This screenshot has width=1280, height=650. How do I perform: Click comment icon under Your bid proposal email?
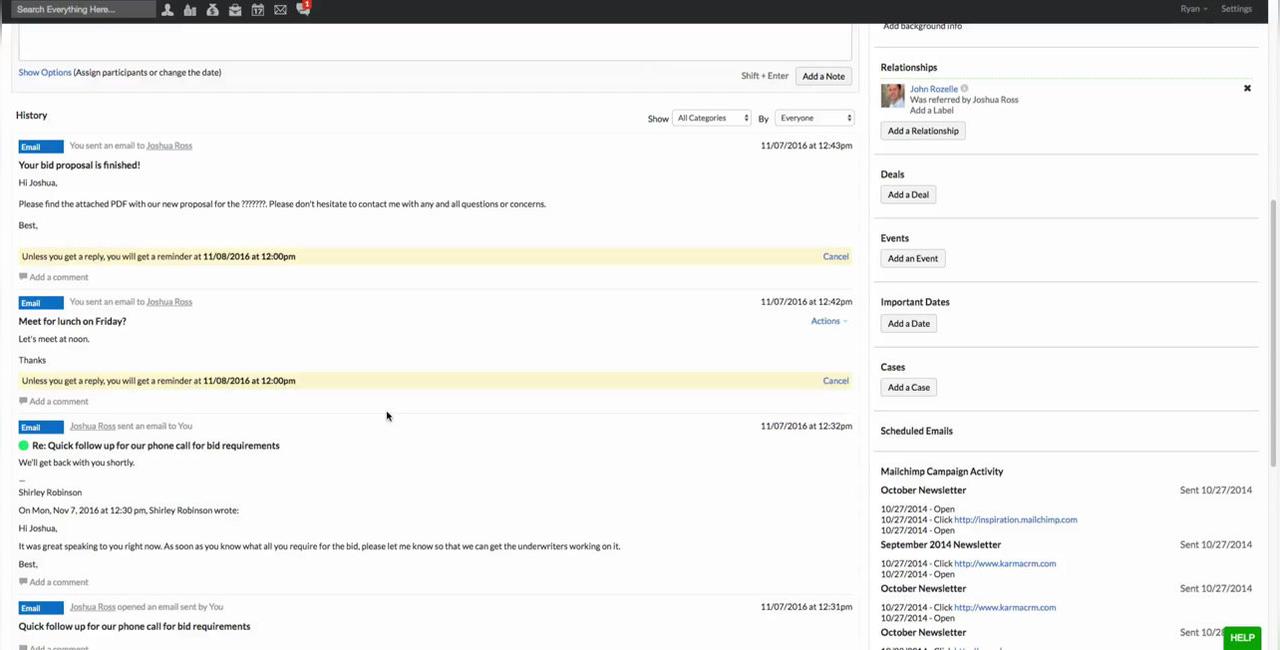coord(23,277)
